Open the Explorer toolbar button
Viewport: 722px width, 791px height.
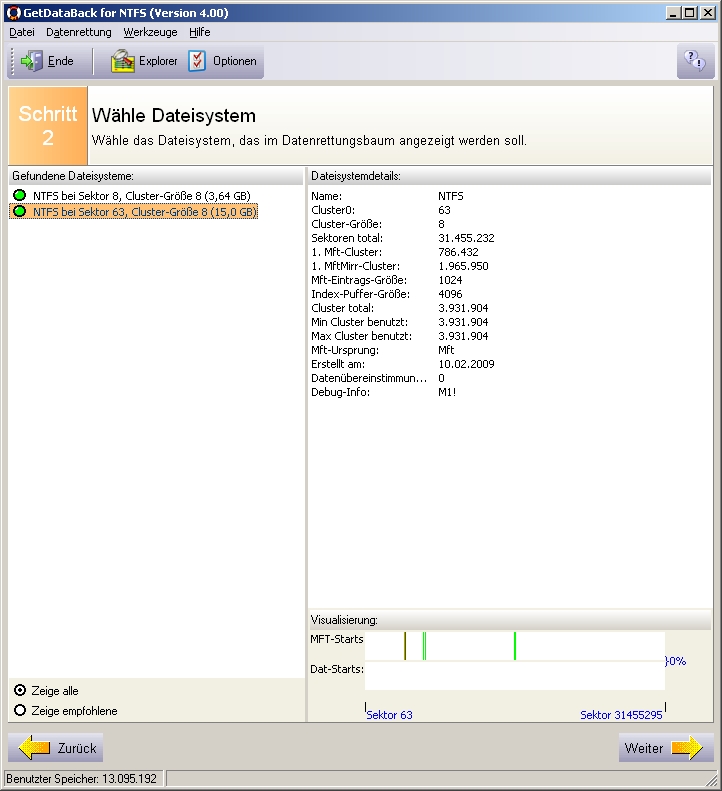pyautogui.click(x=144, y=61)
